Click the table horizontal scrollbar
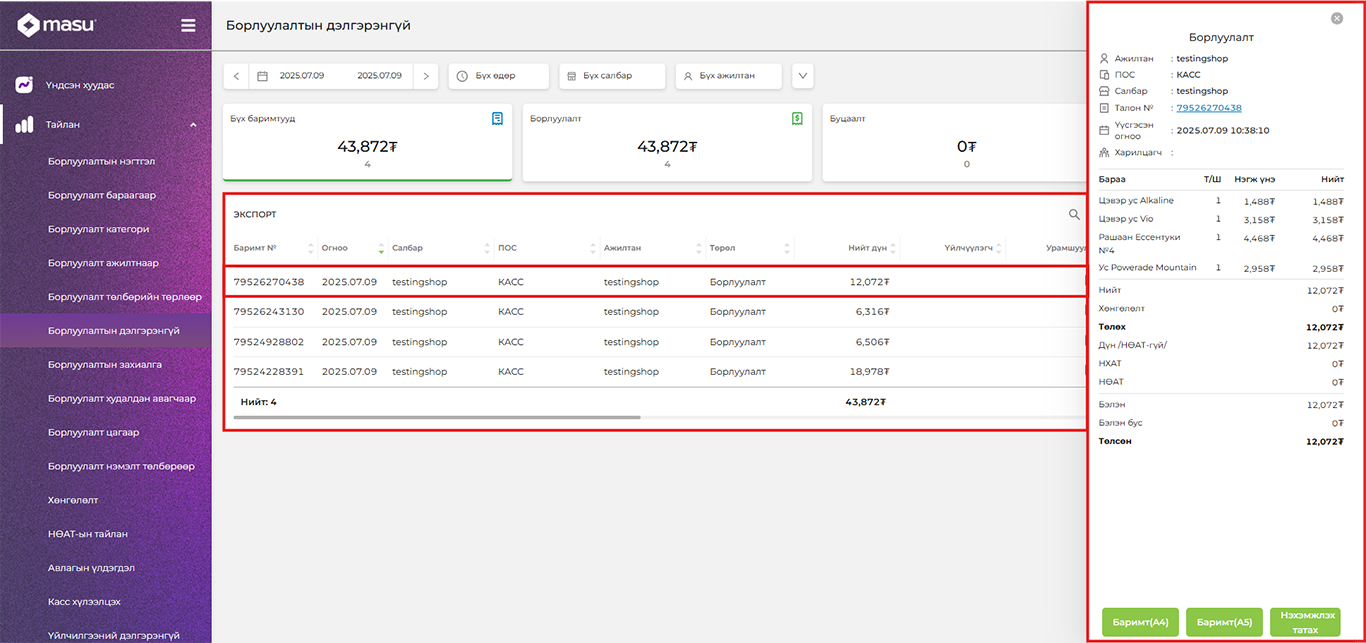 (435, 417)
